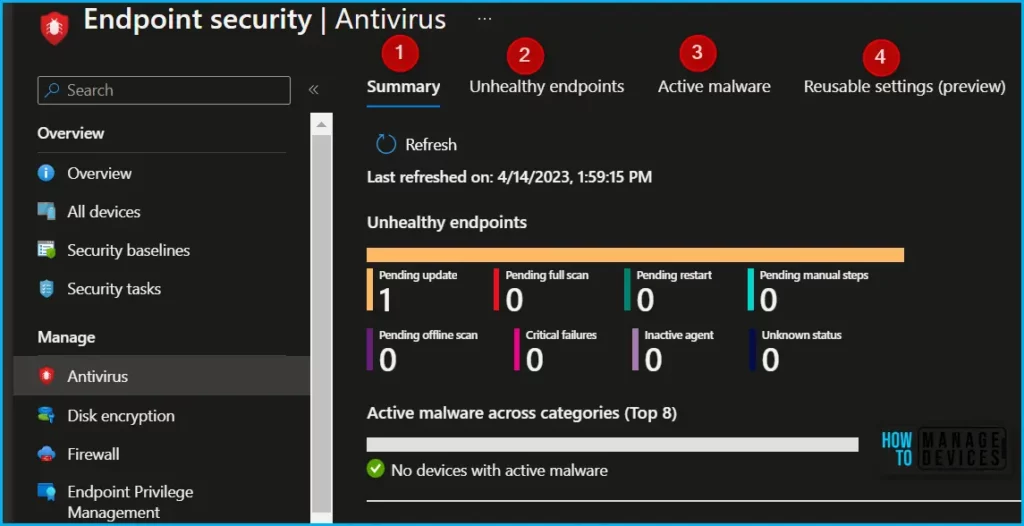This screenshot has height=526, width=1024.
Task: Click the All devices icon
Action: (46, 212)
